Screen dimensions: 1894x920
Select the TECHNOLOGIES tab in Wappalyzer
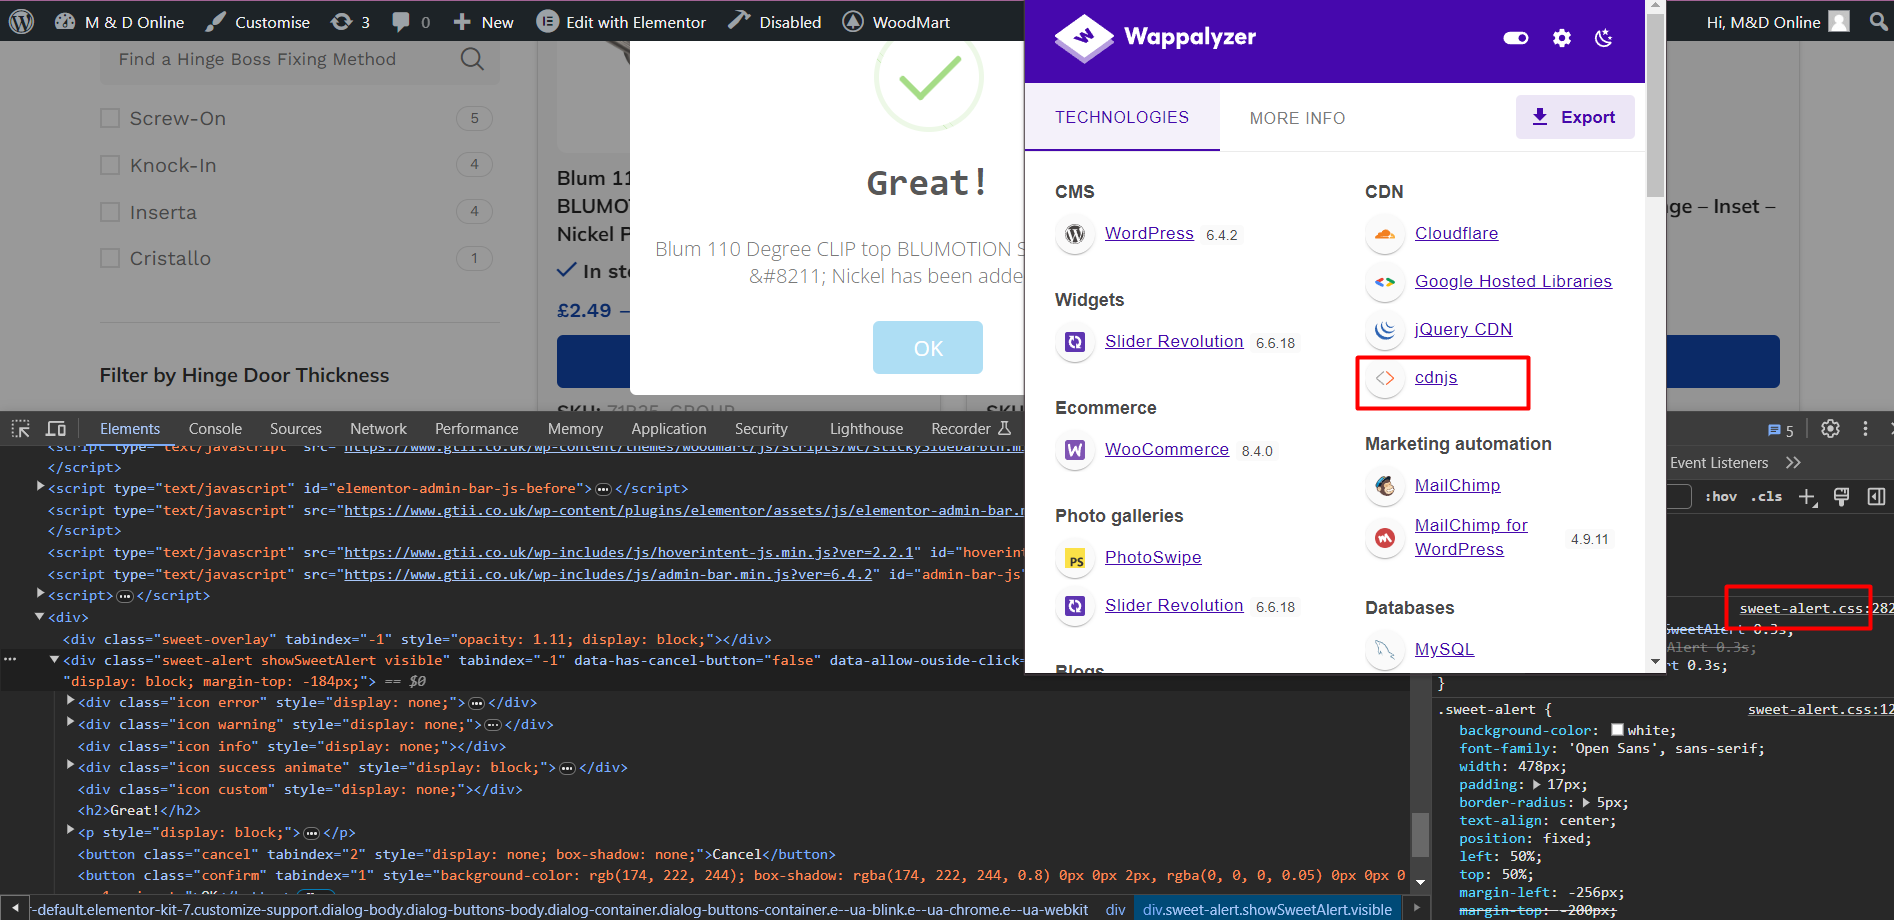(1122, 117)
